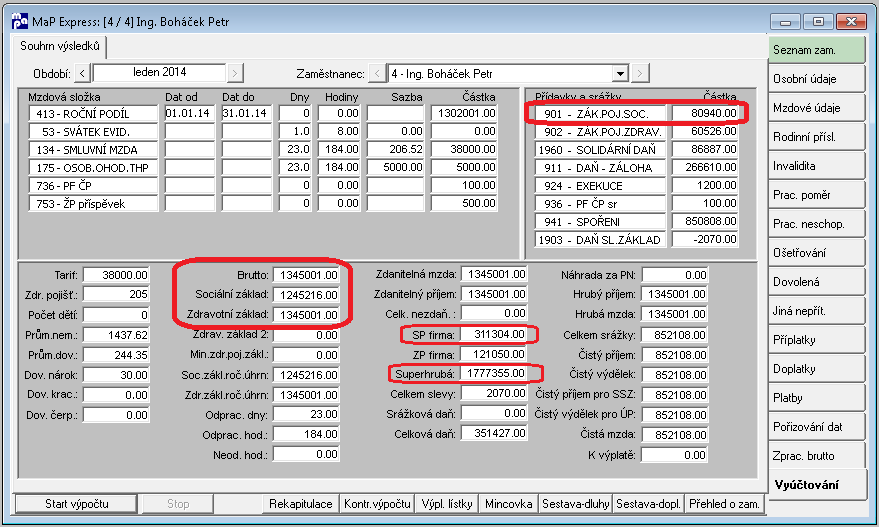Open Sestava-dopl. report
The width and height of the screenshot is (879, 527).
click(x=649, y=503)
